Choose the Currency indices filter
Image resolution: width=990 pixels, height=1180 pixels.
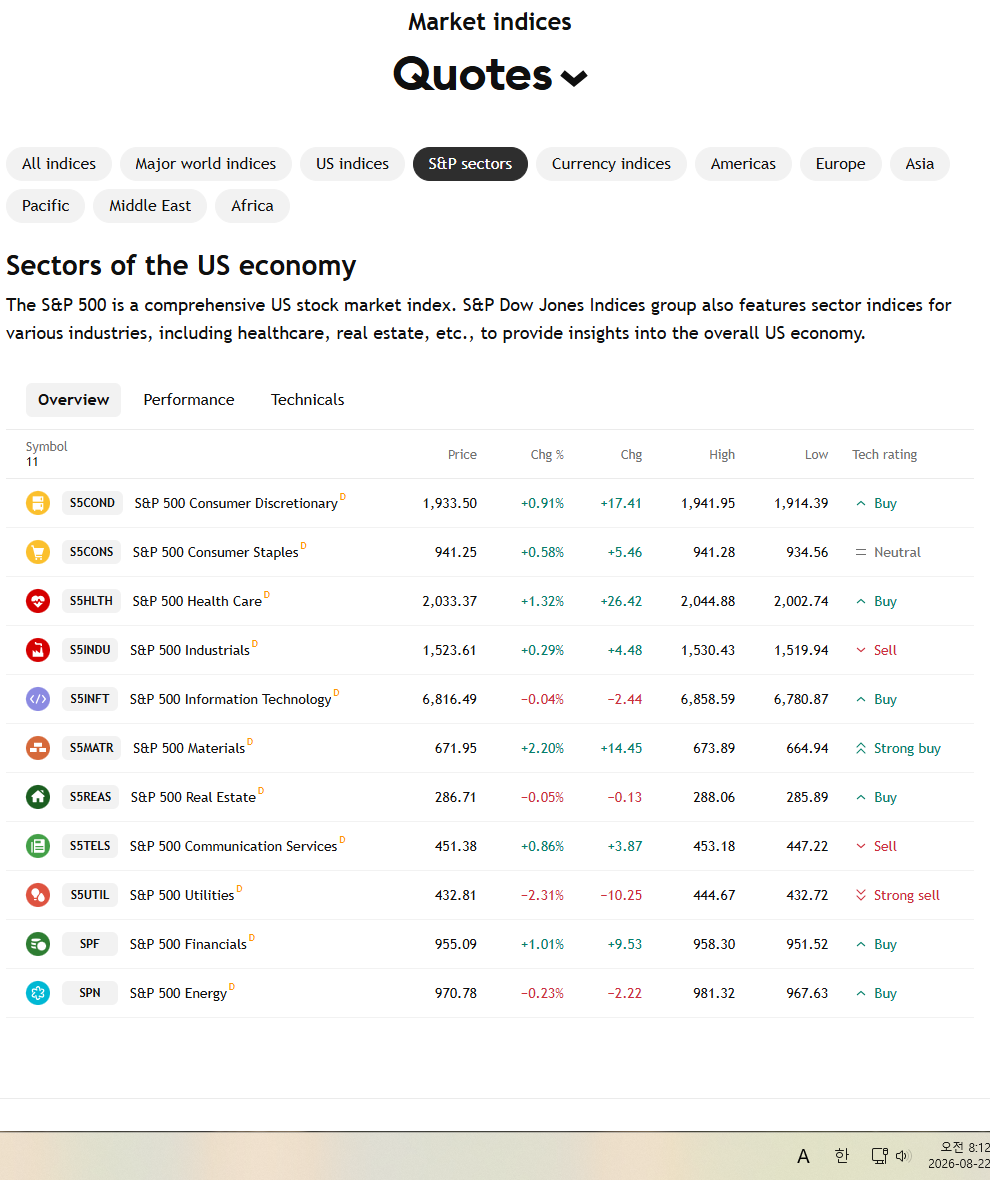pos(611,164)
